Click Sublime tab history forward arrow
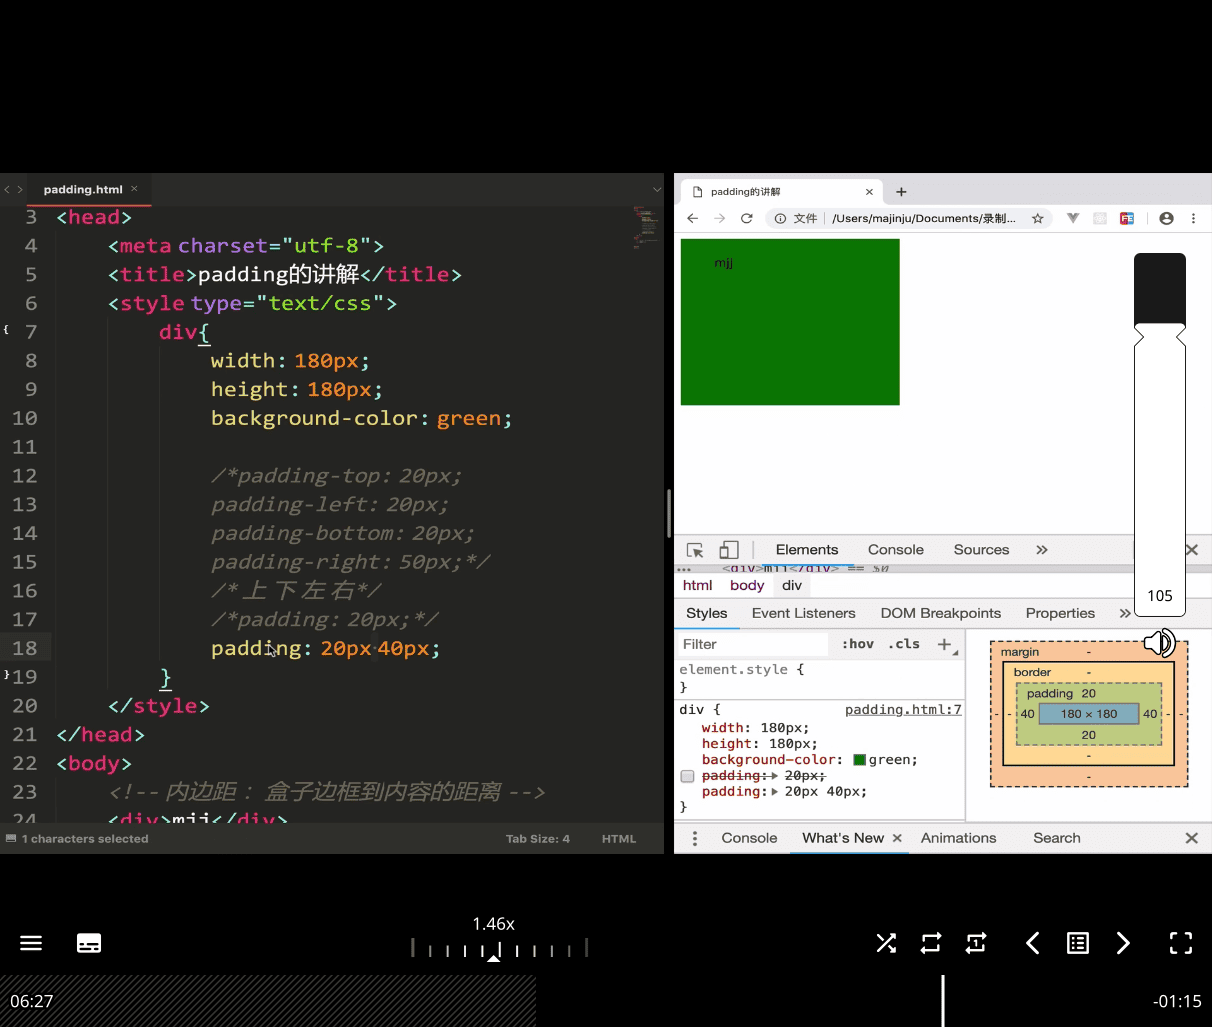Screen dimensions: 1212x1027 click(20, 189)
